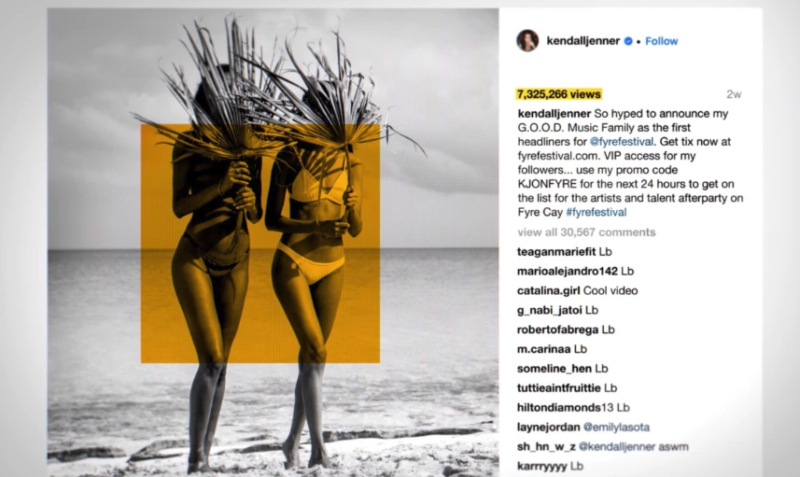Open robertofabrega commenter profile
800x477 pixels.
(x=558, y=330)
